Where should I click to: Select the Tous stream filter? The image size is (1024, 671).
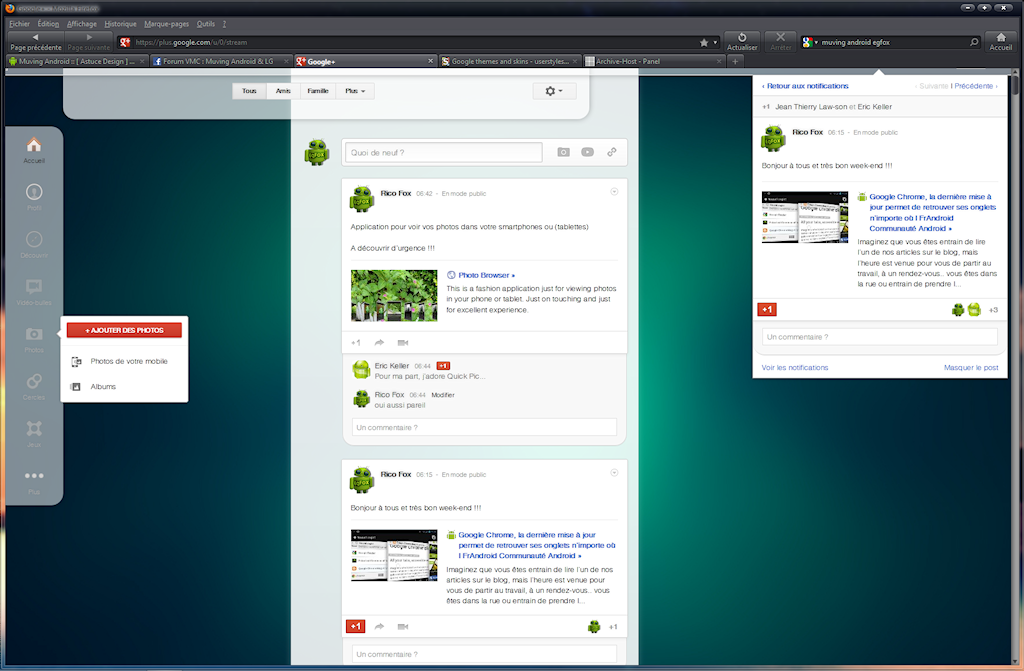(249, 91)
